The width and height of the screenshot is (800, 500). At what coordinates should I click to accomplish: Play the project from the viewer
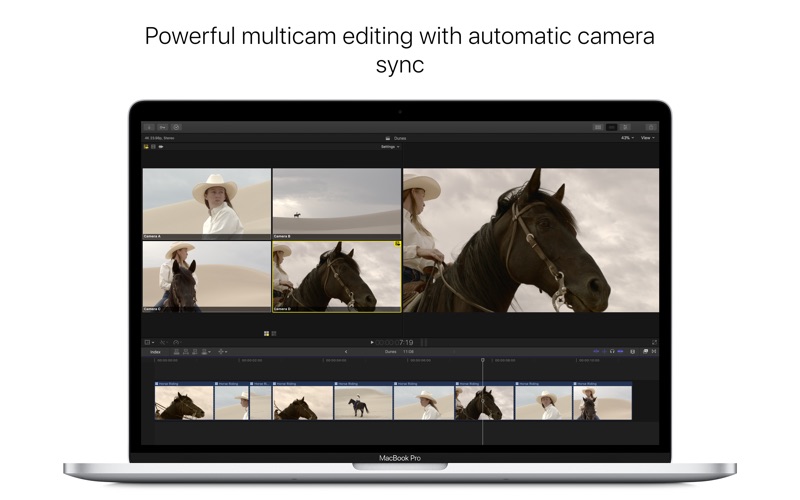(x=371, y=342)
